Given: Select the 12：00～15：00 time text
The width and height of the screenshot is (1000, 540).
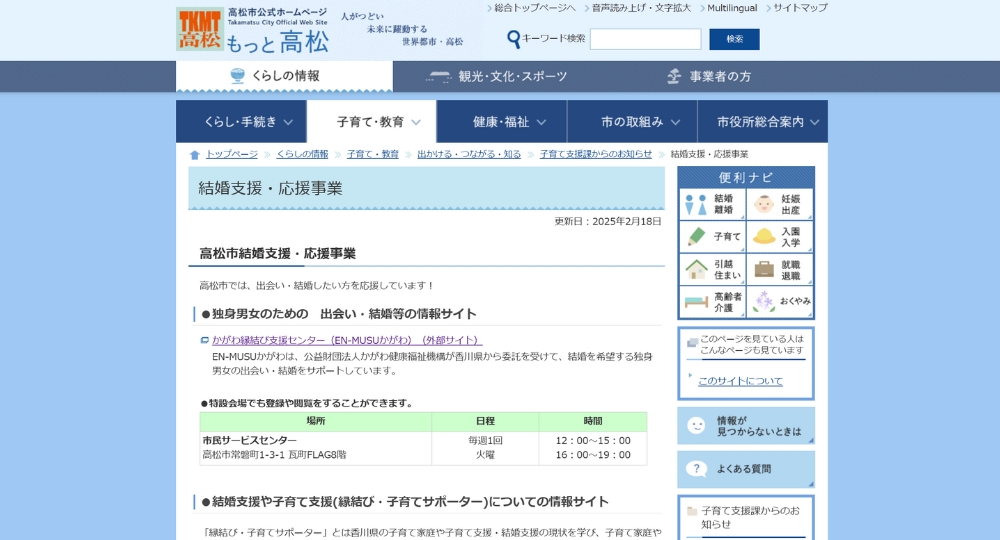Looking at the screenshot, I should tap(593, 441).
